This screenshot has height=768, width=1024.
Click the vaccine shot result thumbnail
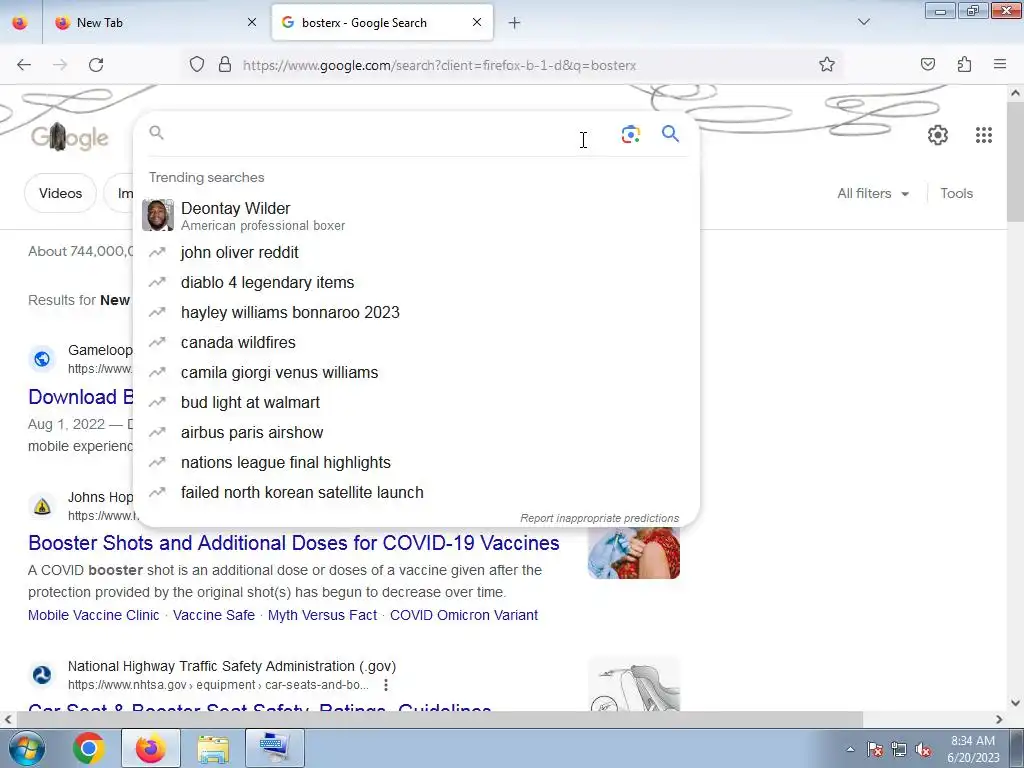(633, 553)
